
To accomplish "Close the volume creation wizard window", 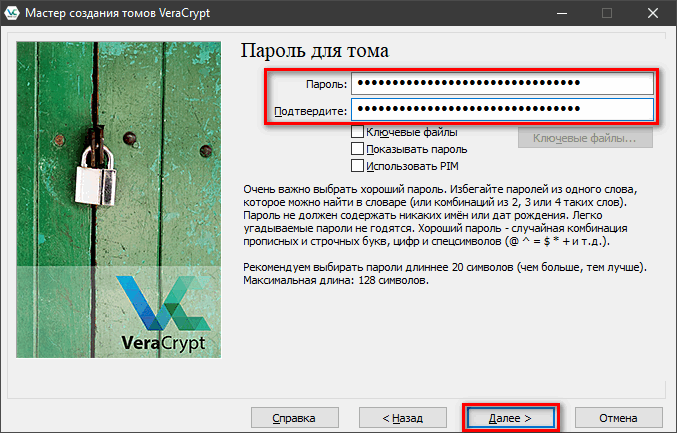I will (x=652, y=14).
